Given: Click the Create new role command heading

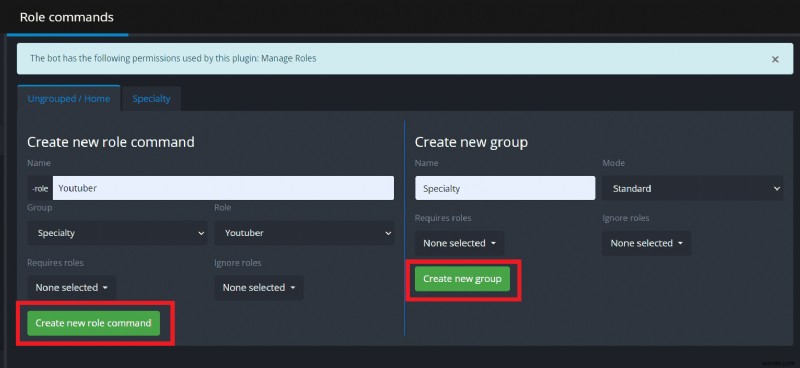Looking at the screenshot, I should 111,142.
